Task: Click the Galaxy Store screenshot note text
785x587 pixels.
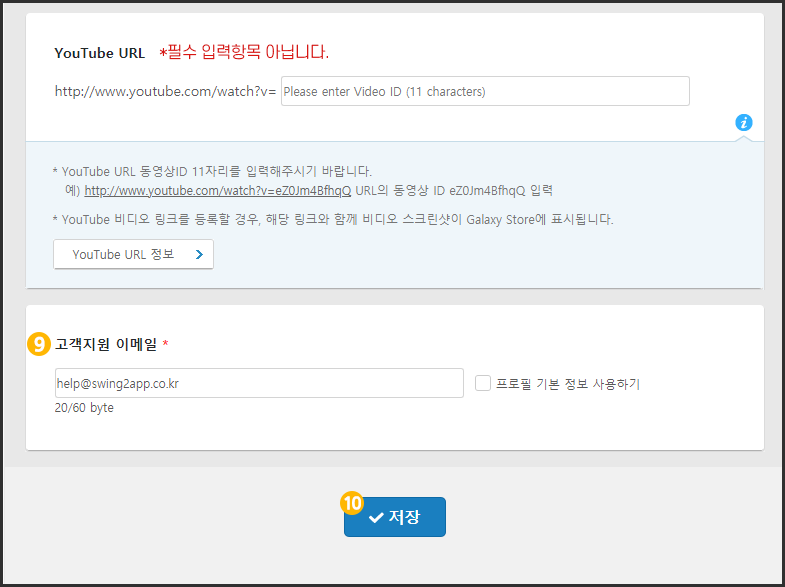Action: 333,219
